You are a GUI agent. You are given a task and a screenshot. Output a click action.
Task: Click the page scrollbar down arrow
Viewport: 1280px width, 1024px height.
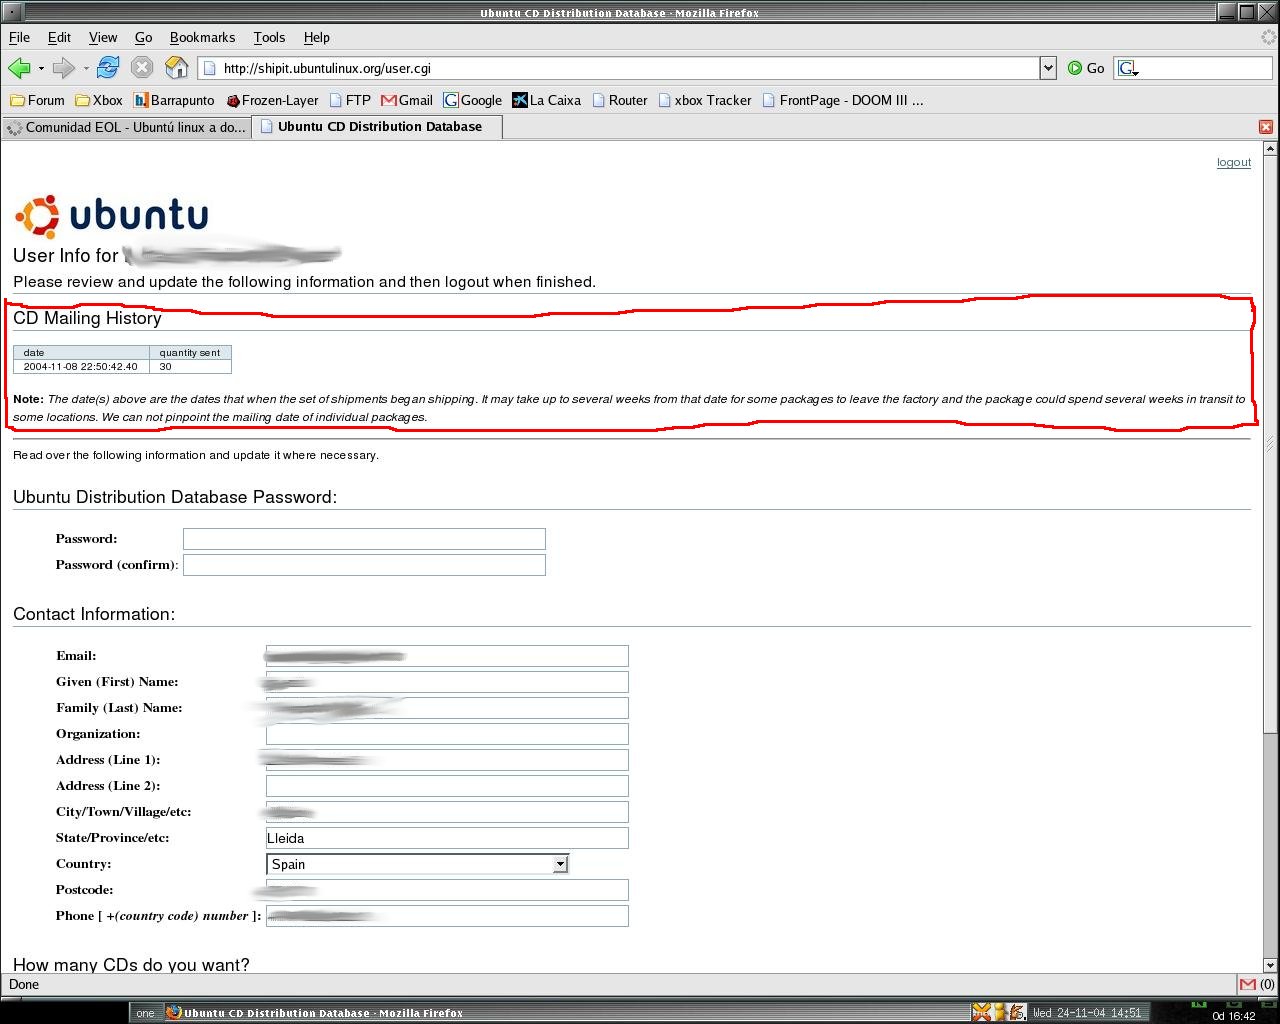click(x=1270, y=966)
